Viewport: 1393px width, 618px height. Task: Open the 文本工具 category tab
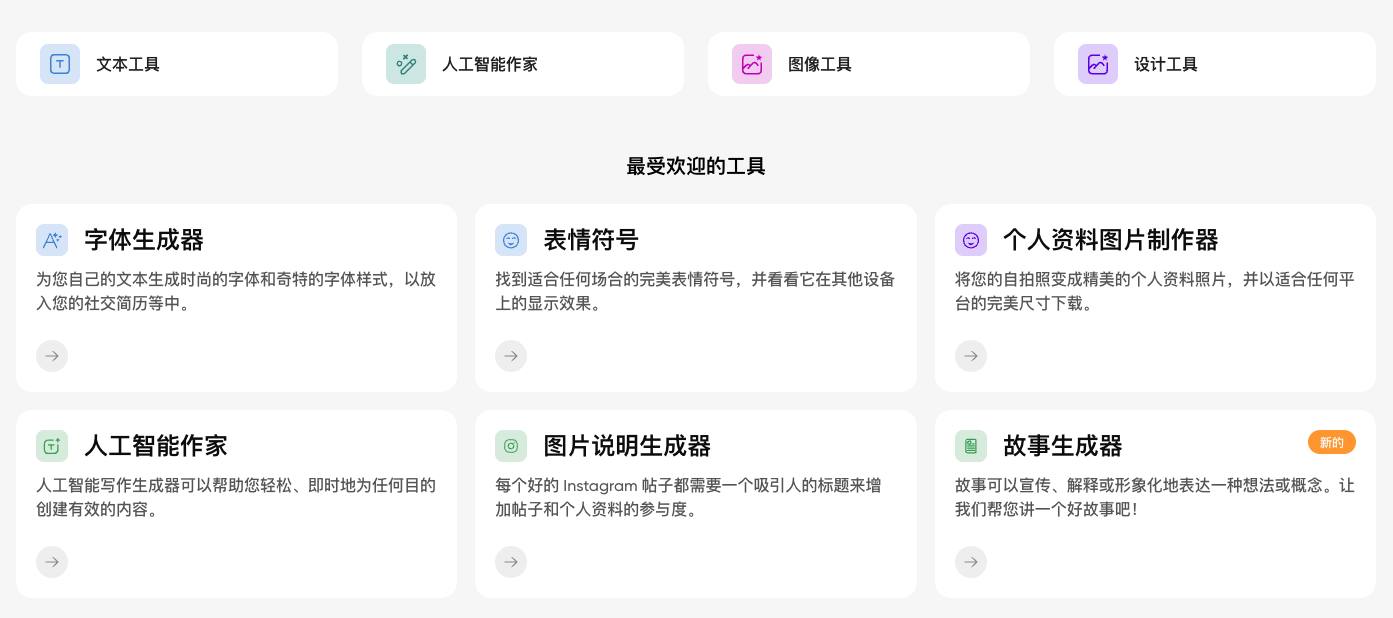[128, 65]
